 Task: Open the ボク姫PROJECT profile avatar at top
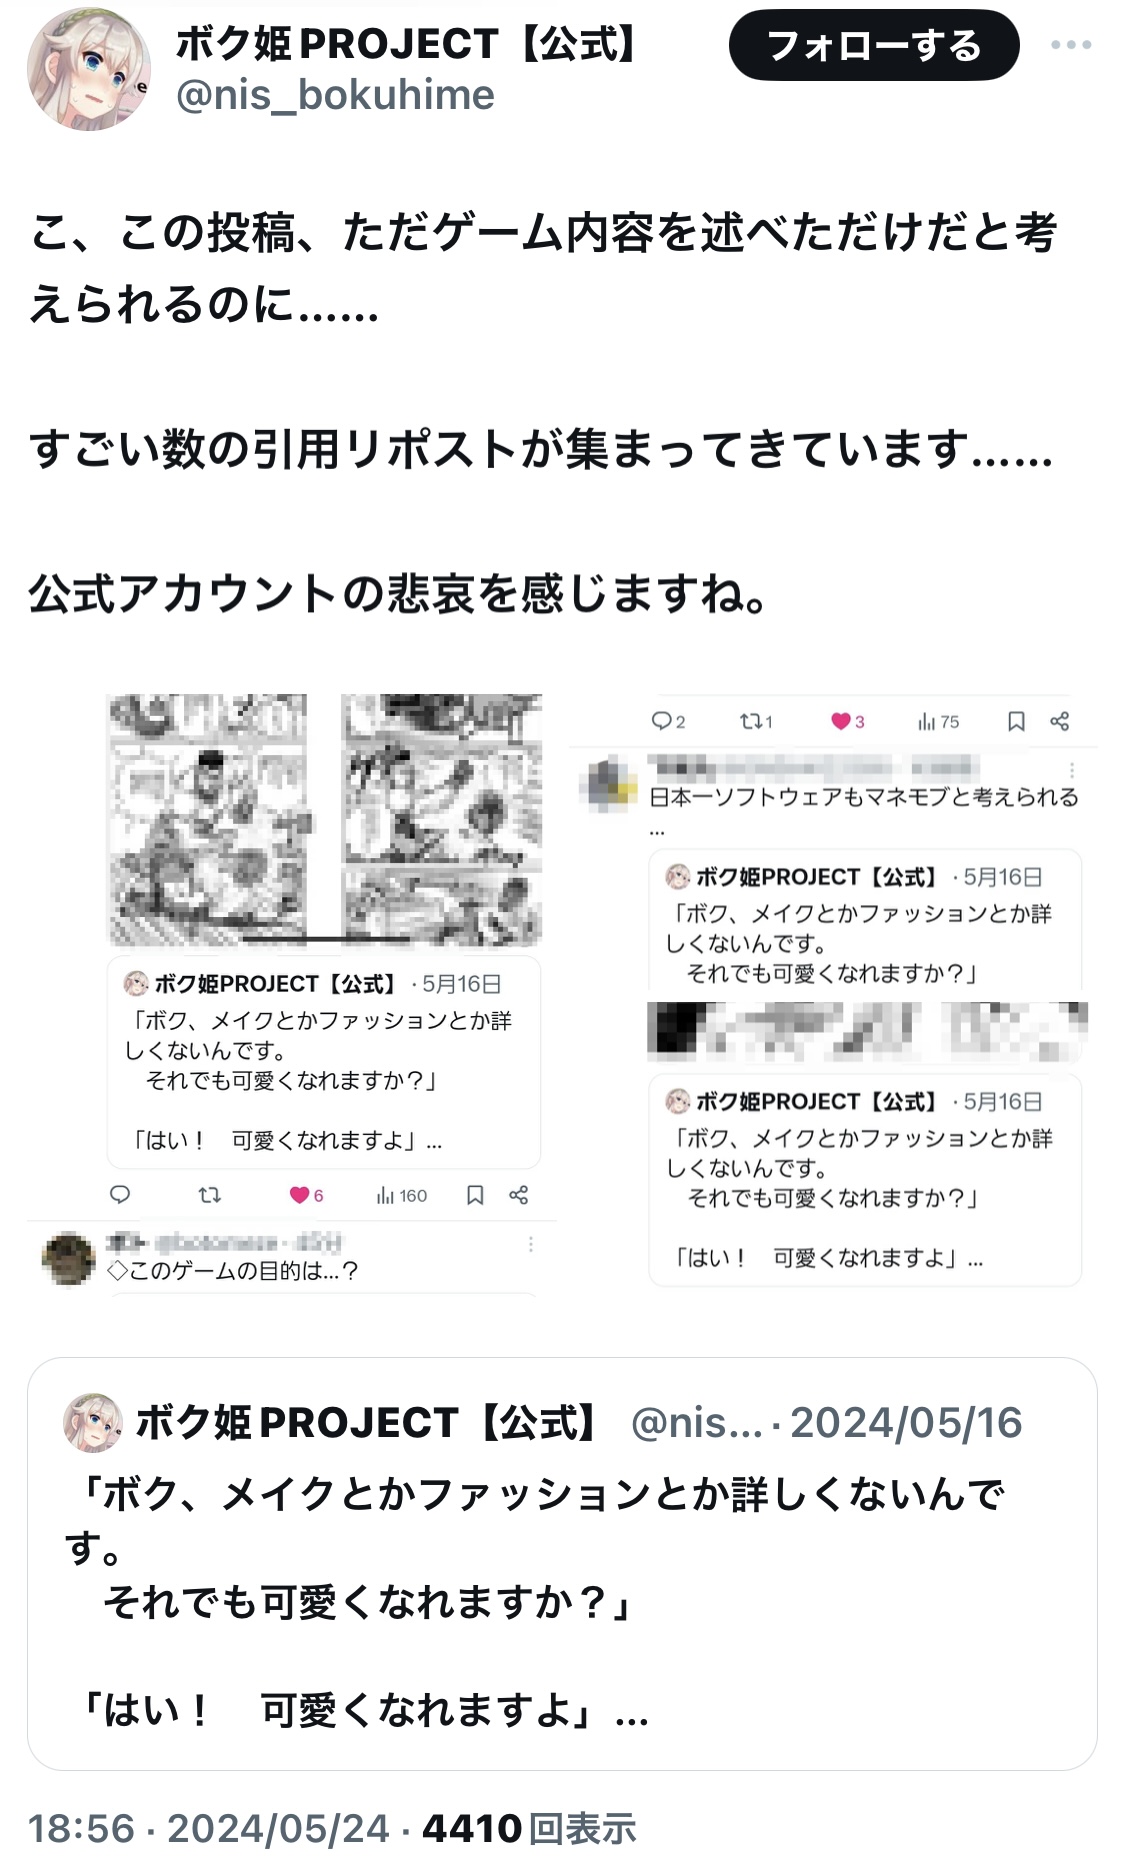click(x=89, y=69)
